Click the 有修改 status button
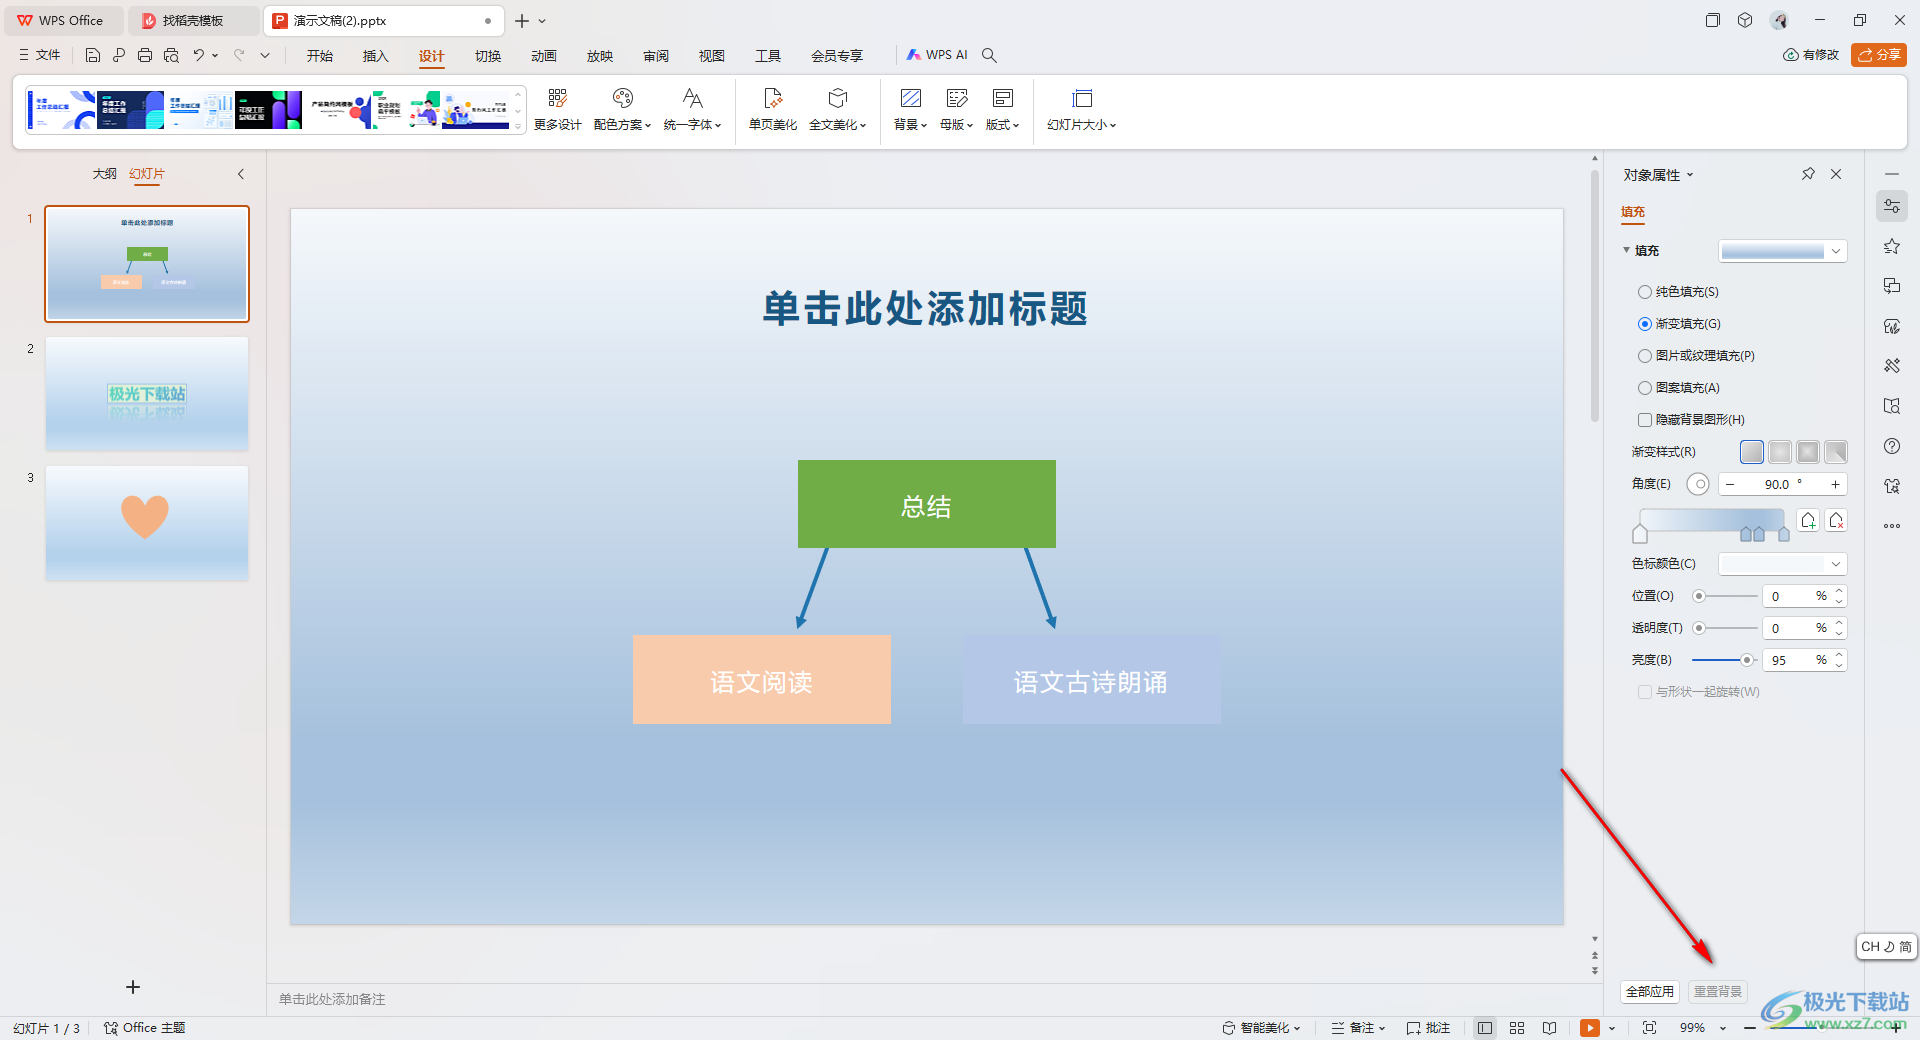Image resolution: width=1920 pixels, height=1040 pixels. pos(1811,55)
